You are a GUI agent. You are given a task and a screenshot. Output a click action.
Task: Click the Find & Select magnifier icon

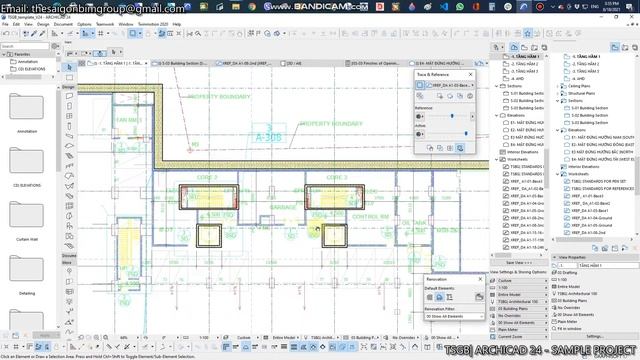pos(198,34)
